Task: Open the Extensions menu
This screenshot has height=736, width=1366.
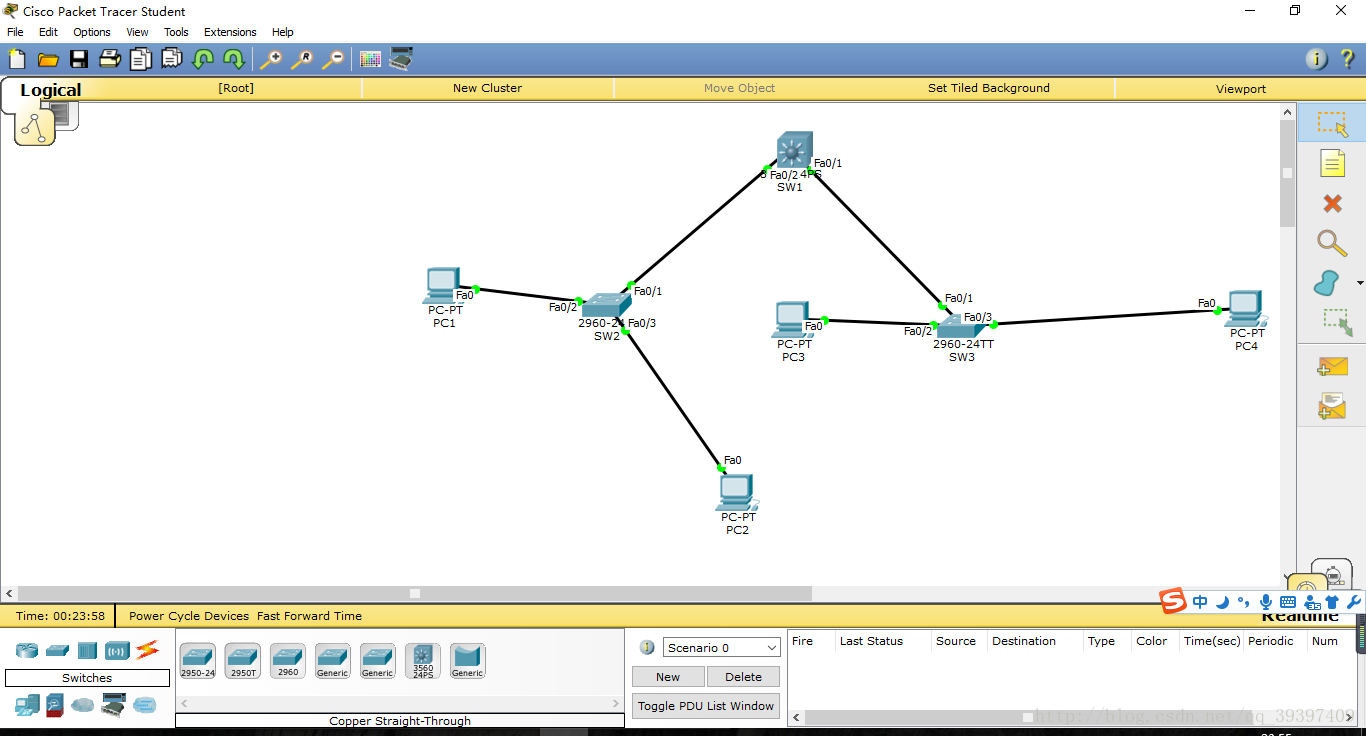Action: coord(230,32)
